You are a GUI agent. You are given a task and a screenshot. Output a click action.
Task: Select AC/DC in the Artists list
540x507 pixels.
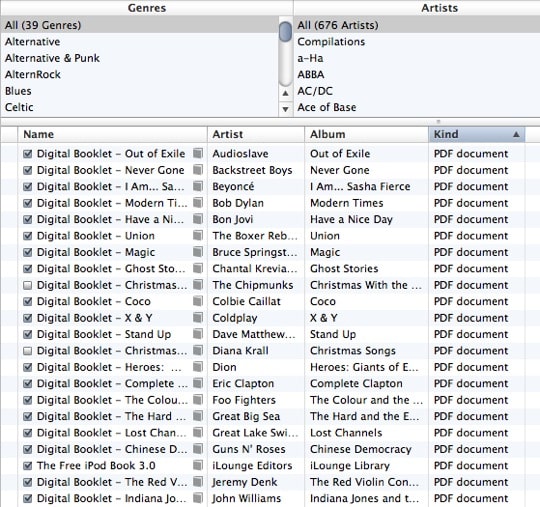point(417,91)
